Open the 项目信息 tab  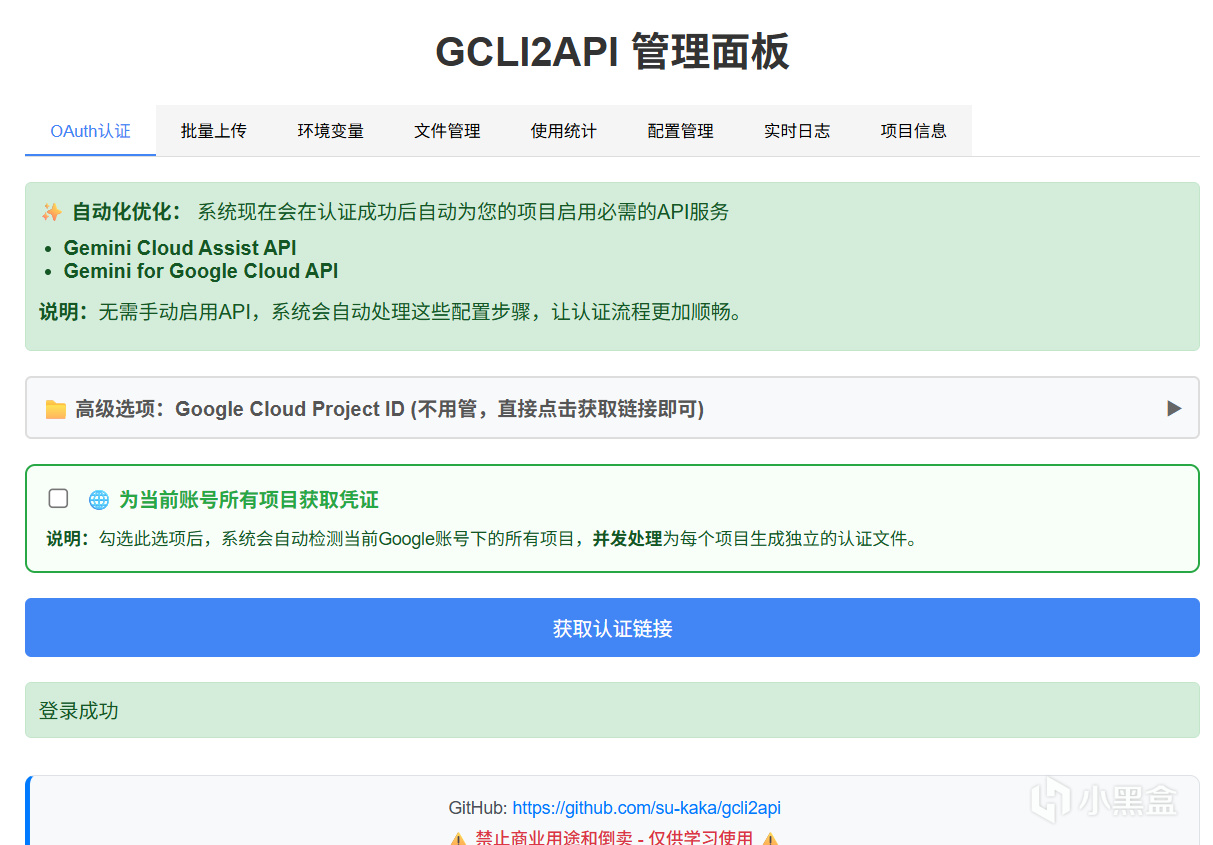coord(914,131)
